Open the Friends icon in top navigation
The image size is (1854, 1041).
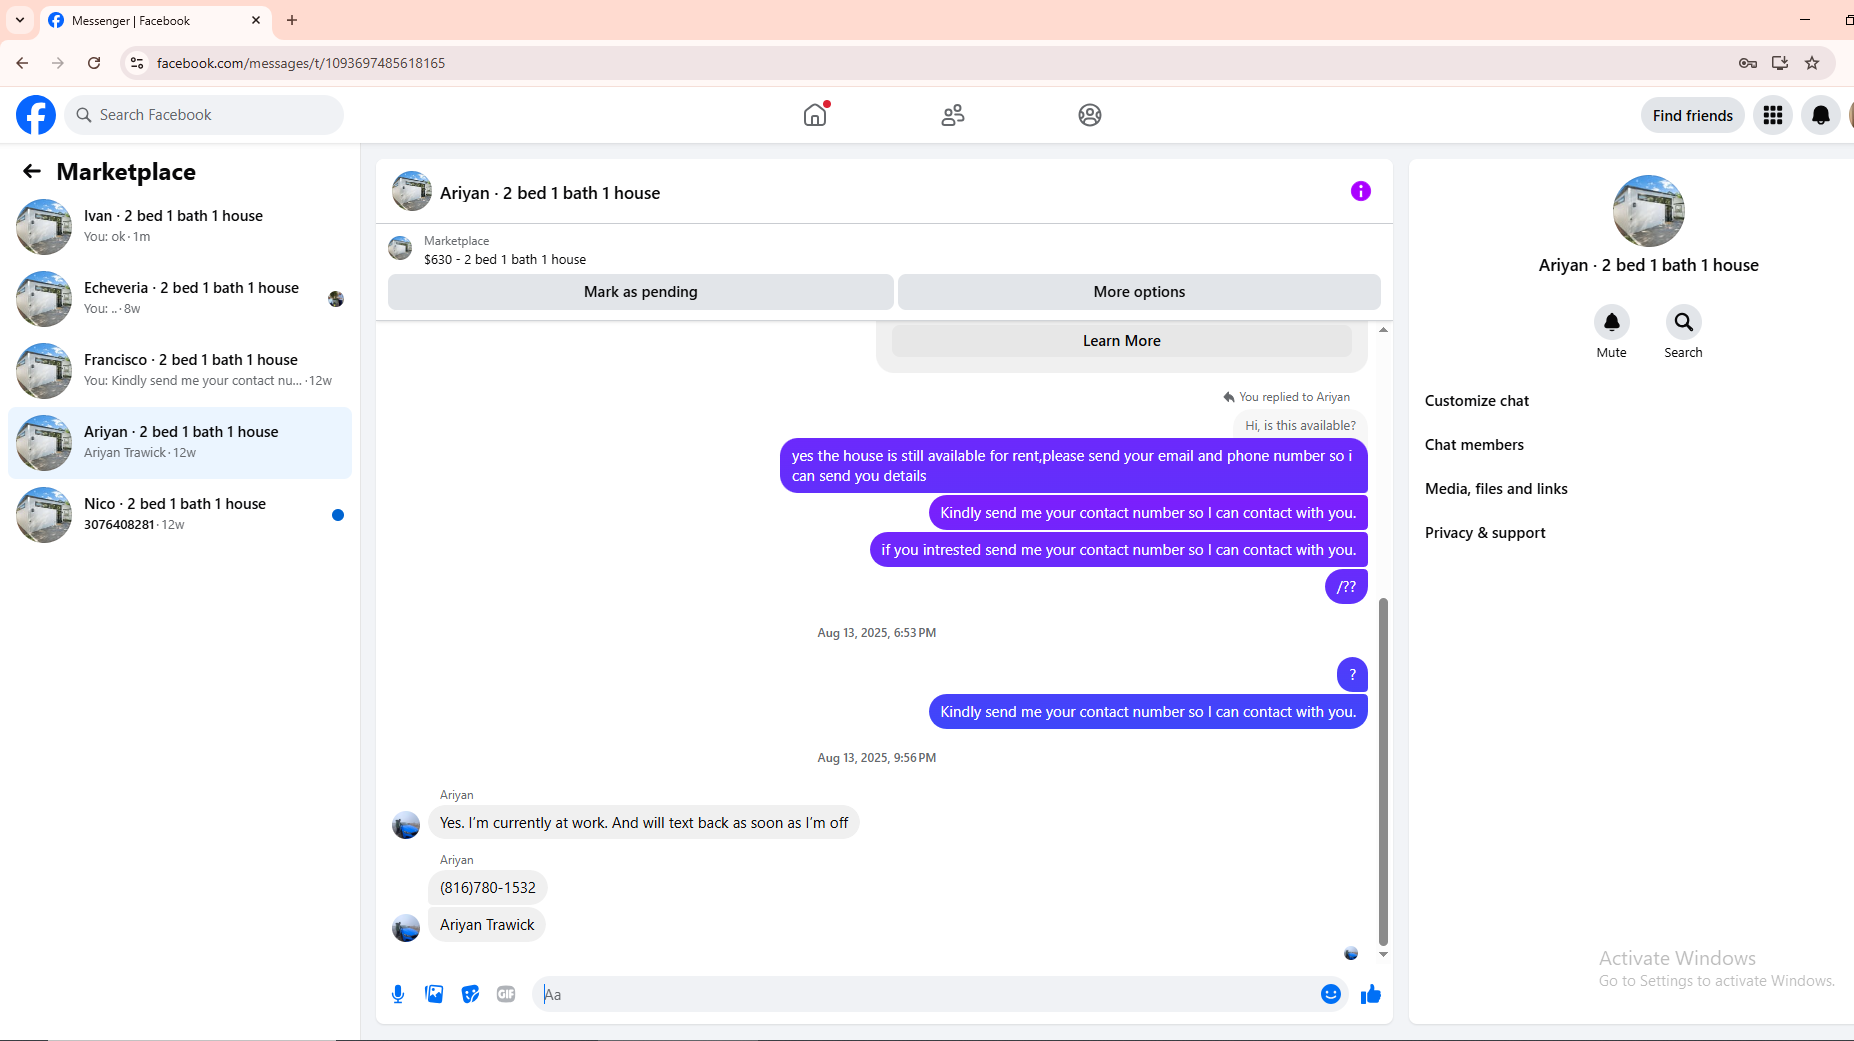[953, 115]
